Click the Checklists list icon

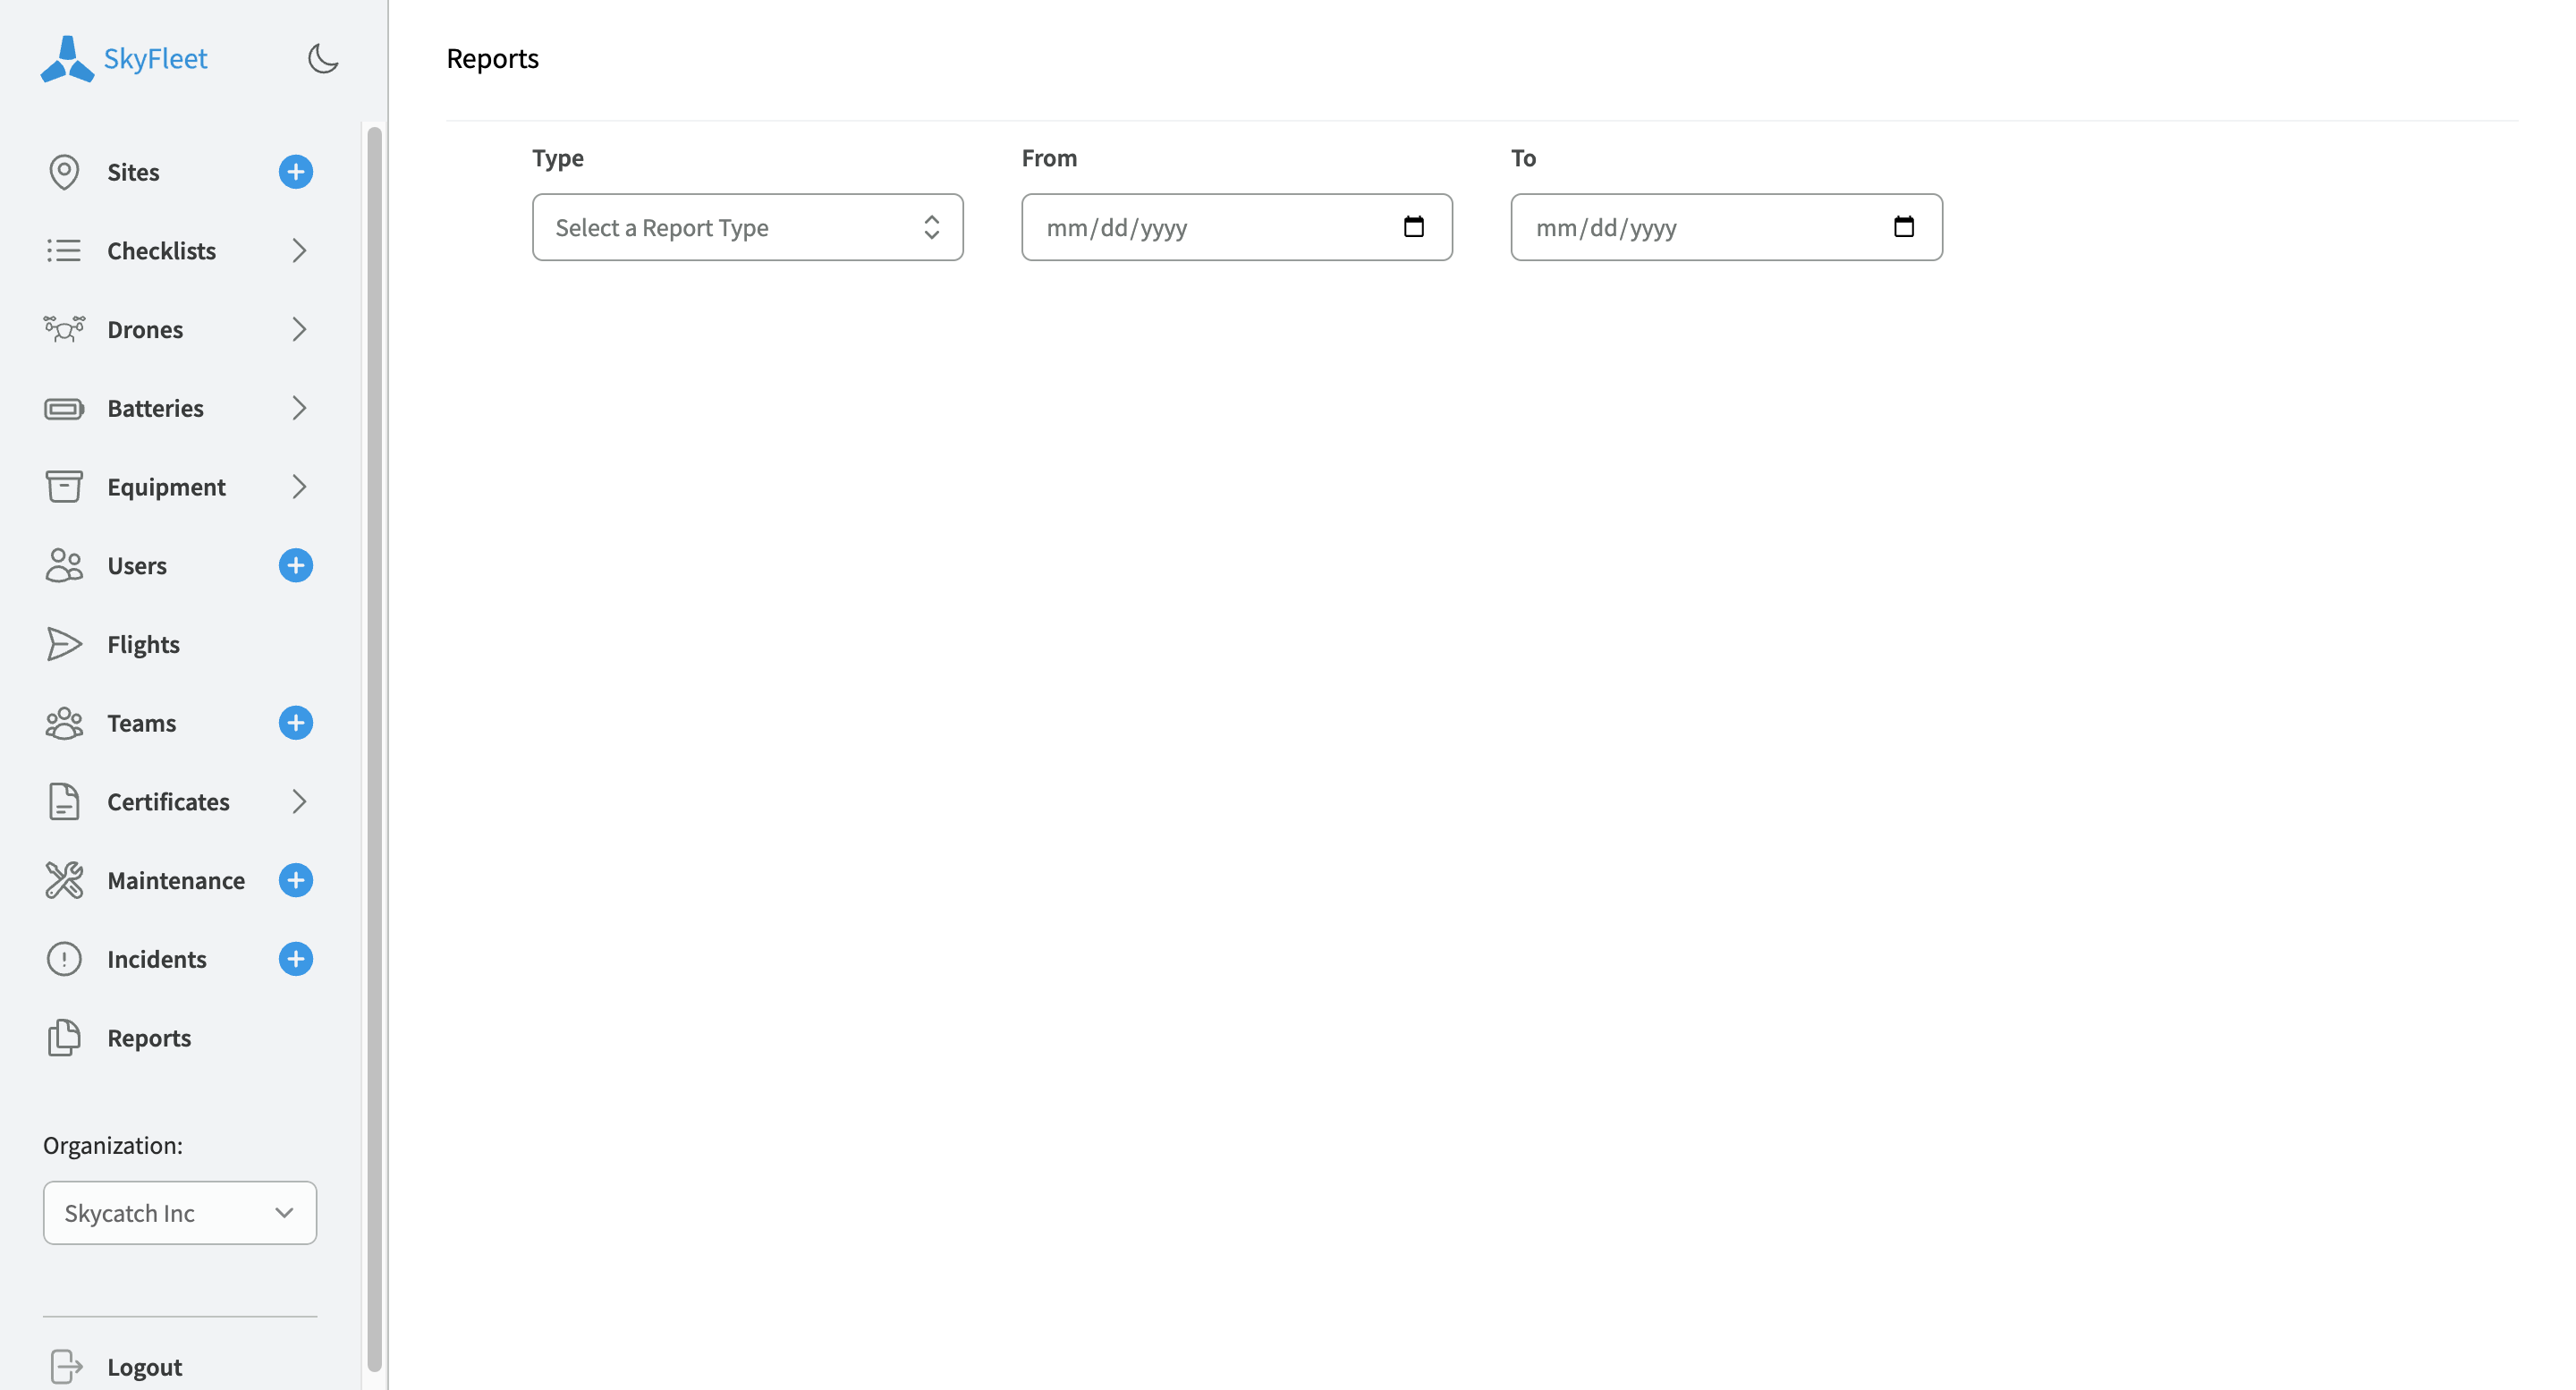pyautogui.click(x=64, y=251)
